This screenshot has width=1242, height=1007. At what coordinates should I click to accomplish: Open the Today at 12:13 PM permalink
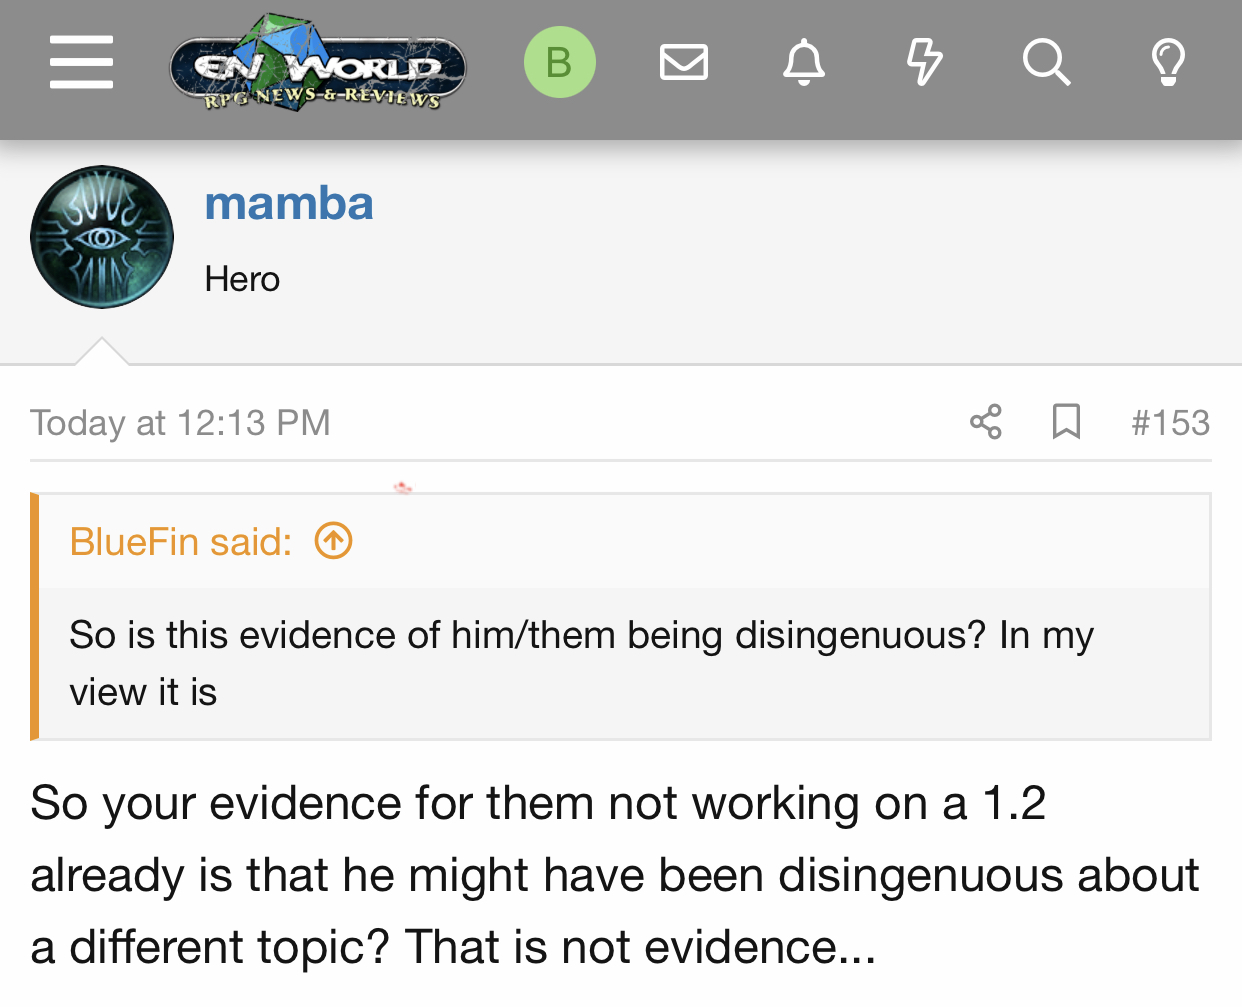[x=180, y=423]
